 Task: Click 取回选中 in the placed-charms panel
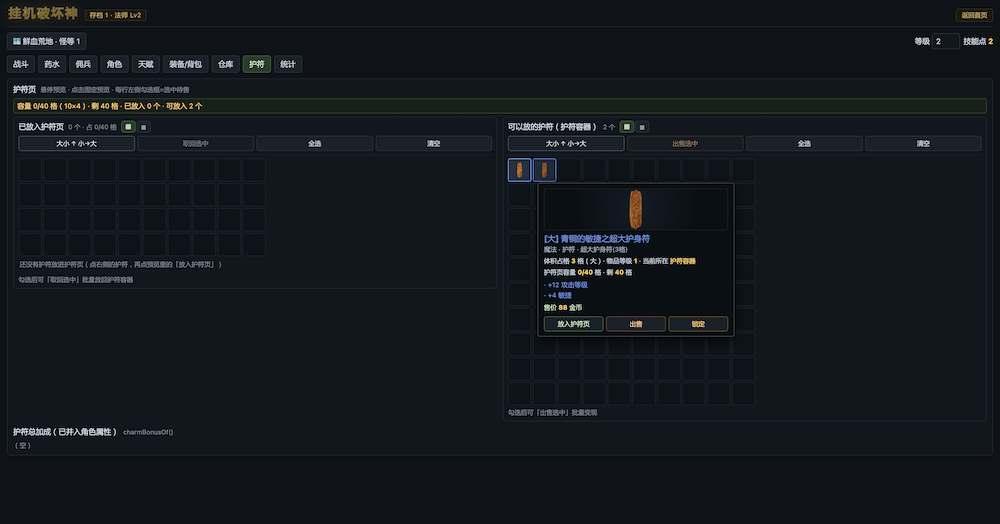(196, 143)
